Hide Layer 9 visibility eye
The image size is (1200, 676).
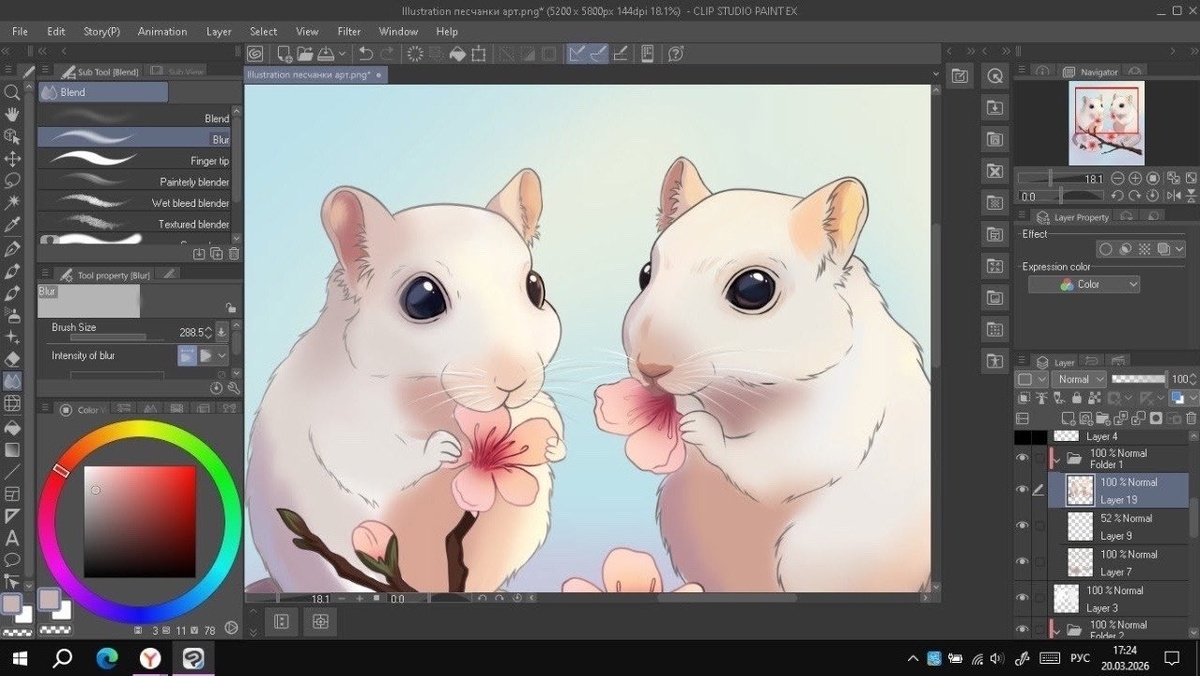(1022, 525)
